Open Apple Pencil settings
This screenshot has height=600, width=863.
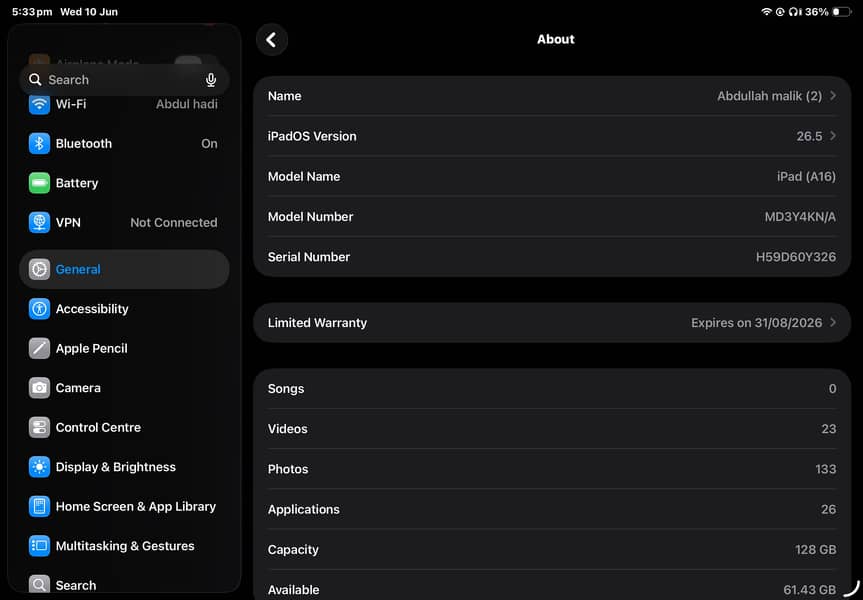pyautogui.click(x=124, y=349)
